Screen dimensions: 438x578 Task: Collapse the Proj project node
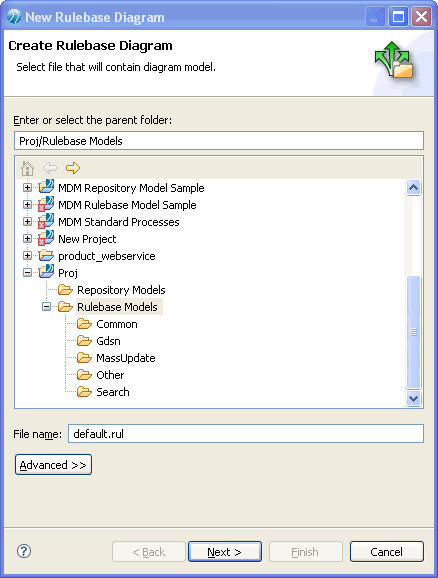27,273
